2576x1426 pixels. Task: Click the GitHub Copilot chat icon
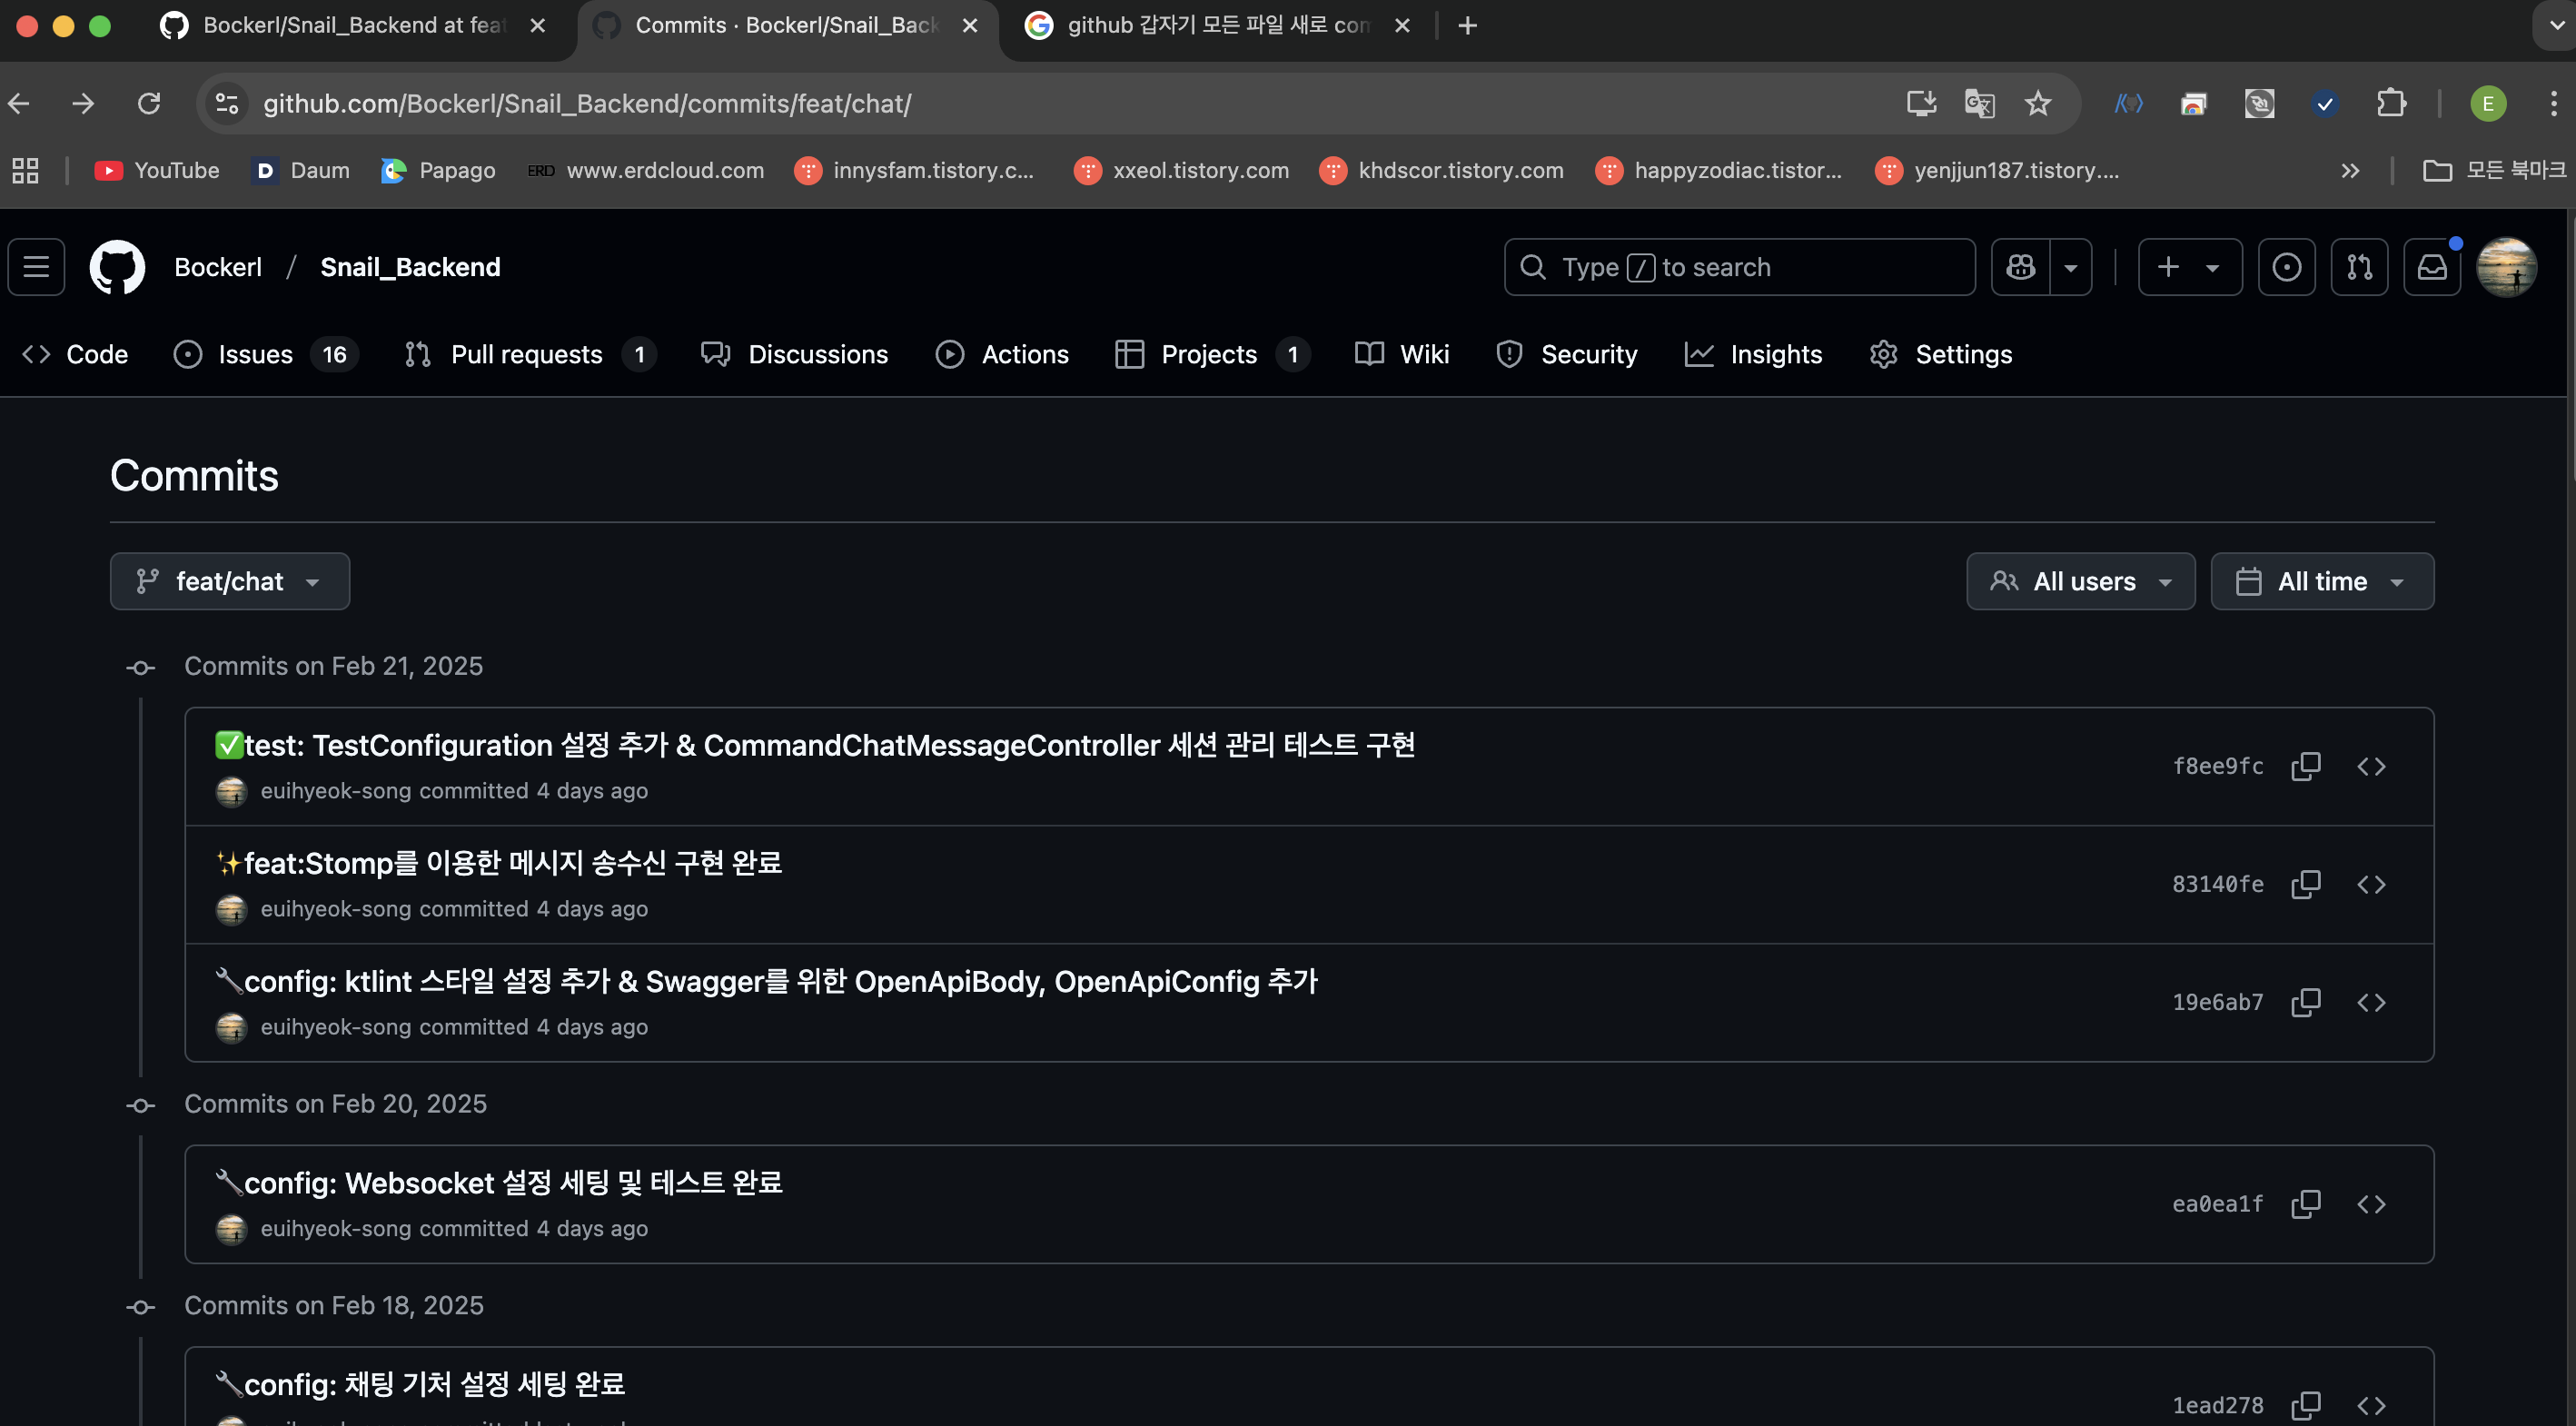pos(2020,267)
